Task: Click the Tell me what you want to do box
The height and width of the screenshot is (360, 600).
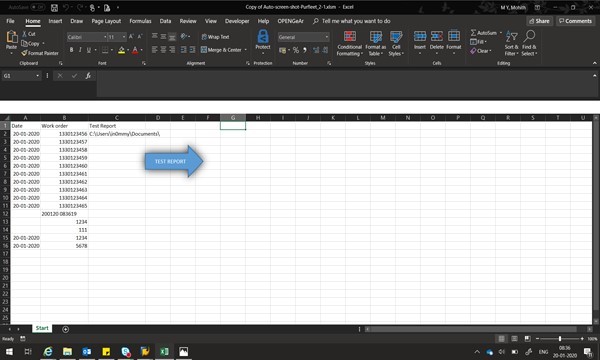Action: click(352, 21)
